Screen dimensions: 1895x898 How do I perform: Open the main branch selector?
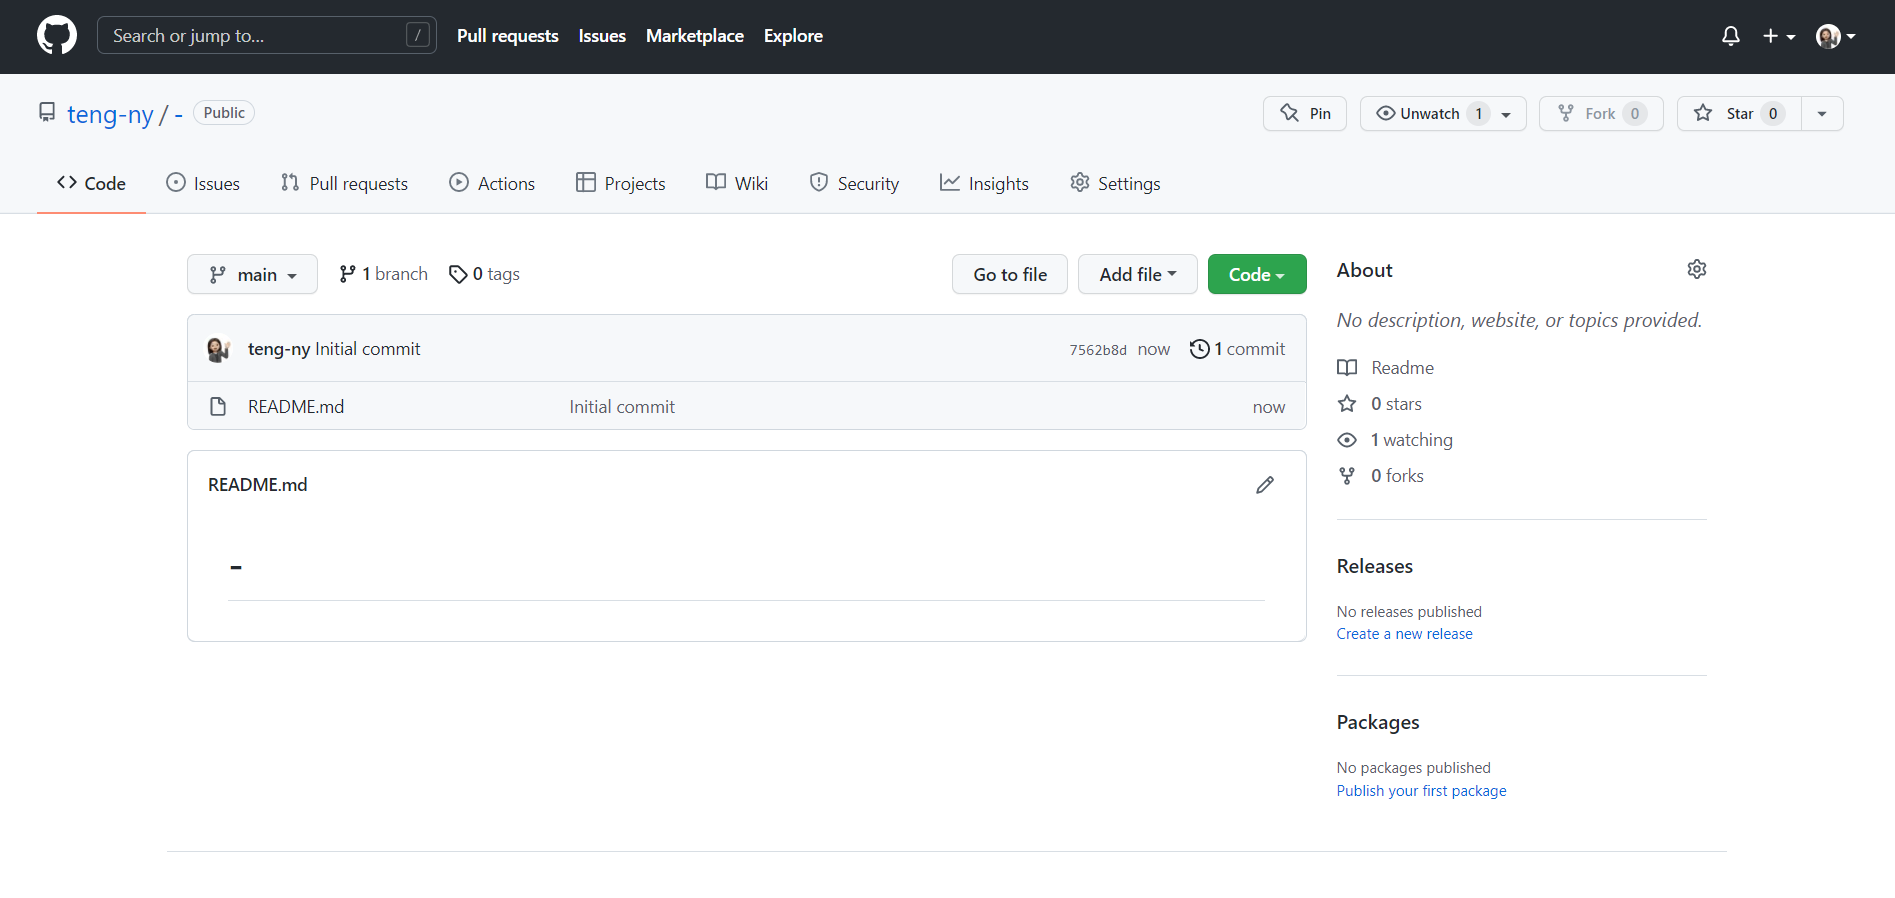(x=252, y=274)
